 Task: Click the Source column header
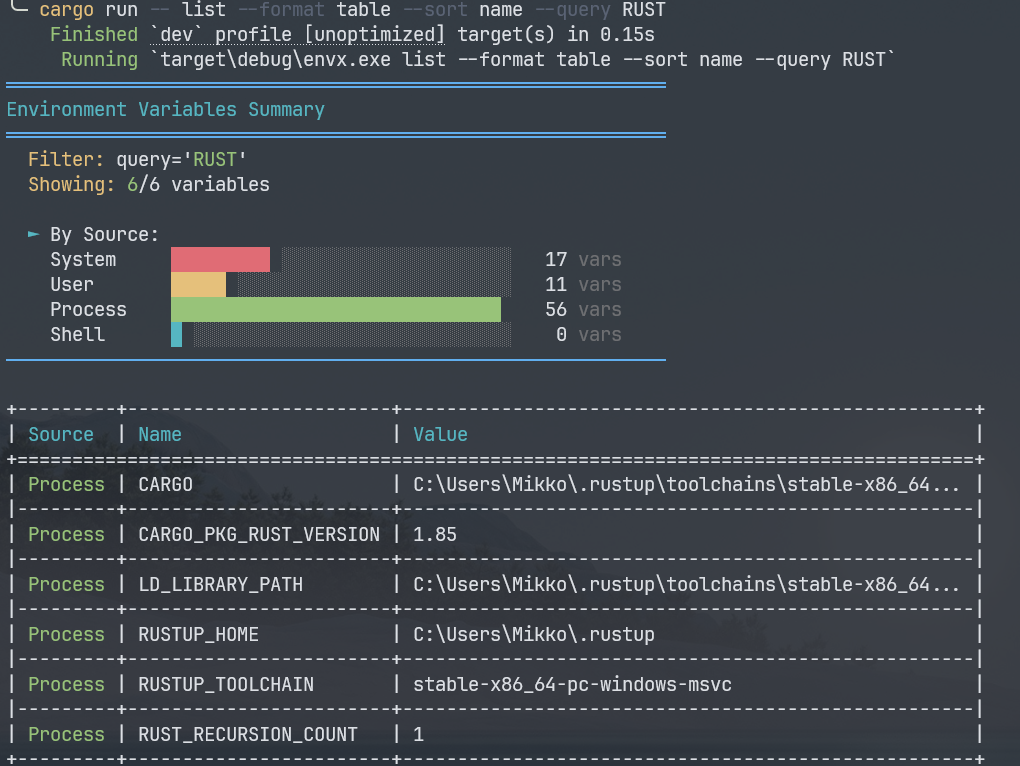pos(60,434)
